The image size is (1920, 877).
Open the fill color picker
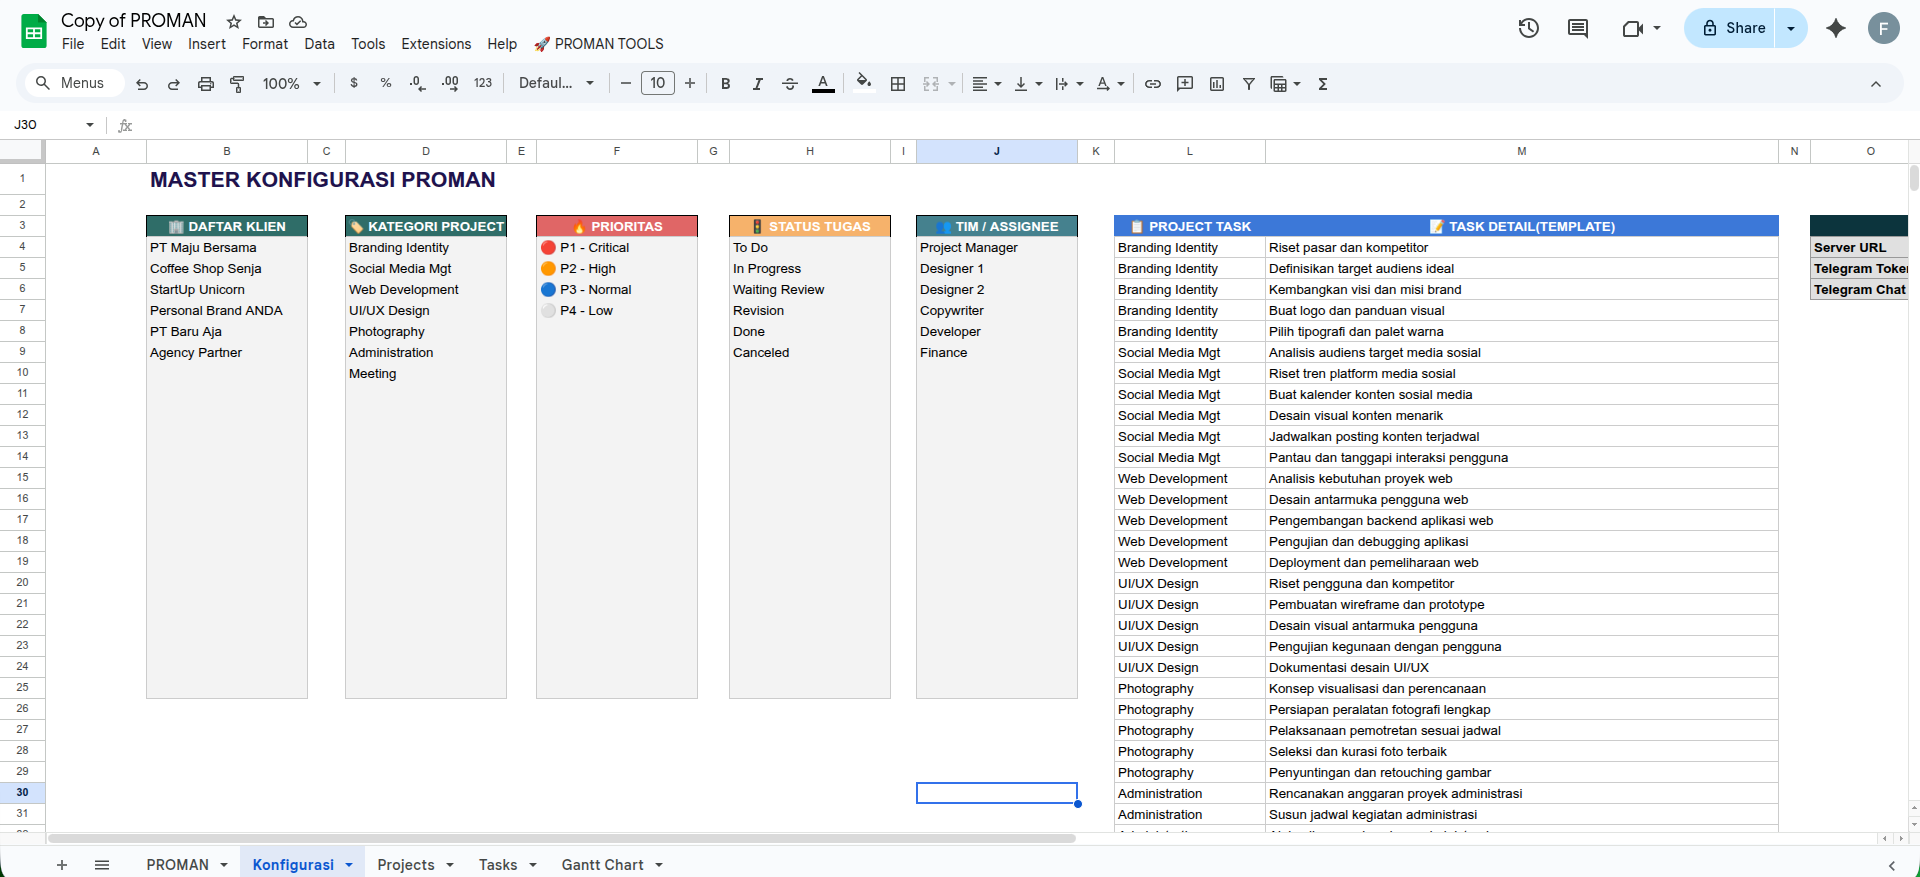863,84
